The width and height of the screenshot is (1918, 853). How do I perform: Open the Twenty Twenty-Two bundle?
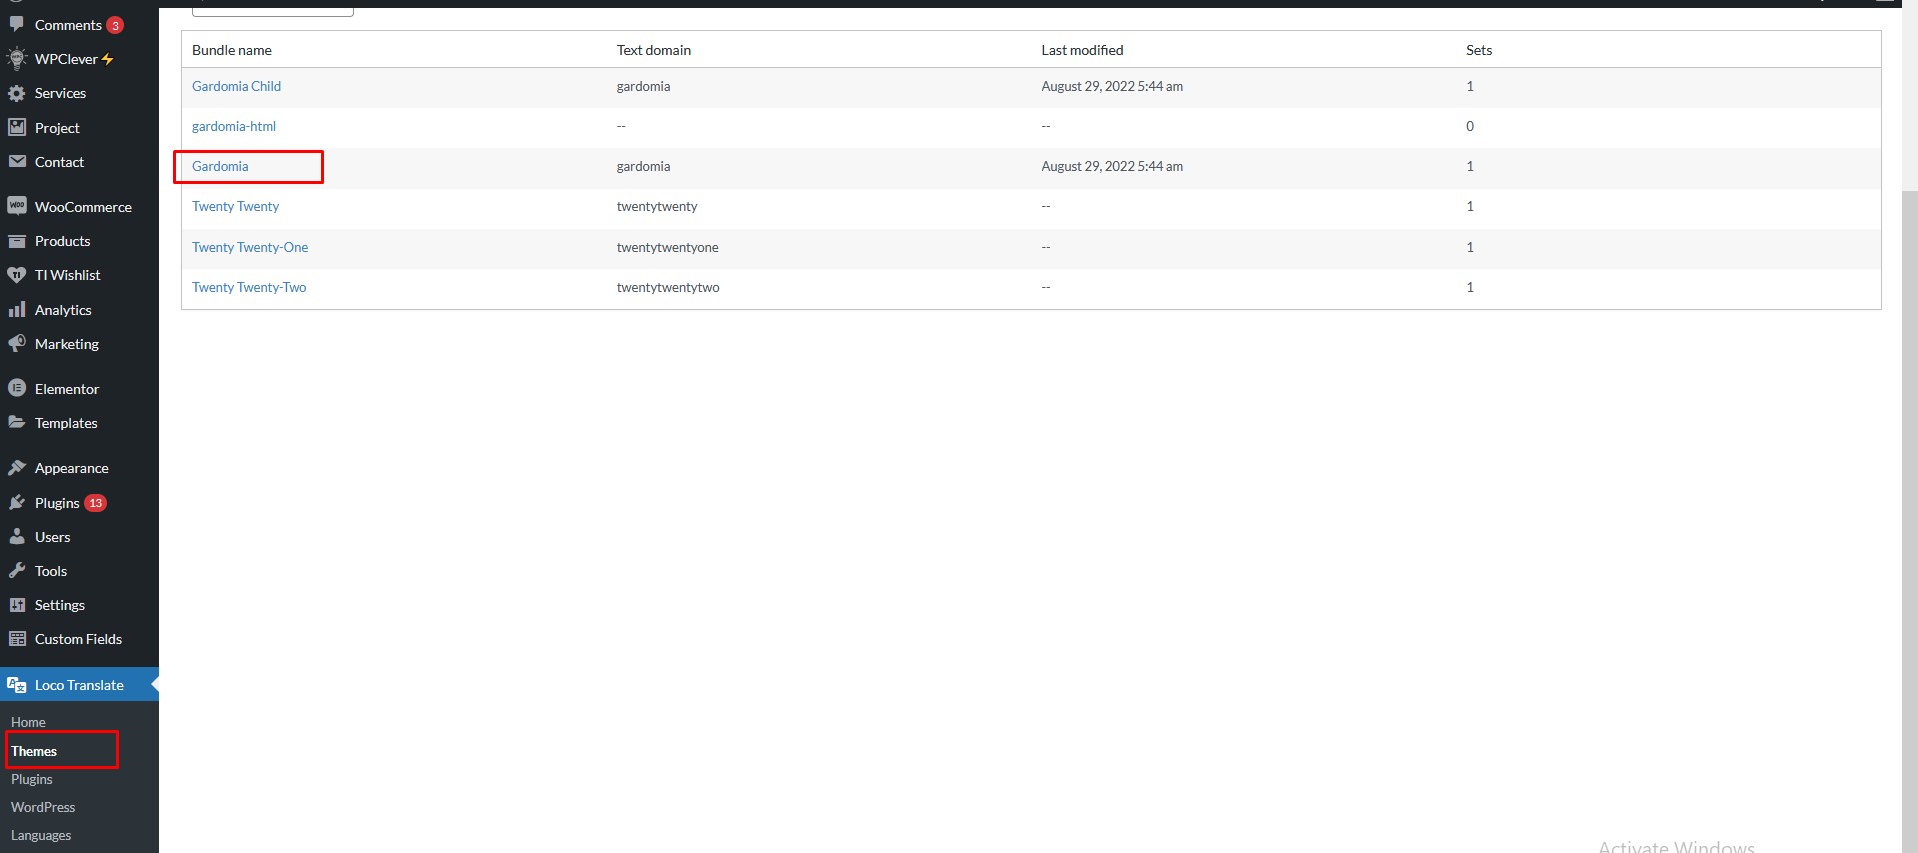tap(249, 287)
